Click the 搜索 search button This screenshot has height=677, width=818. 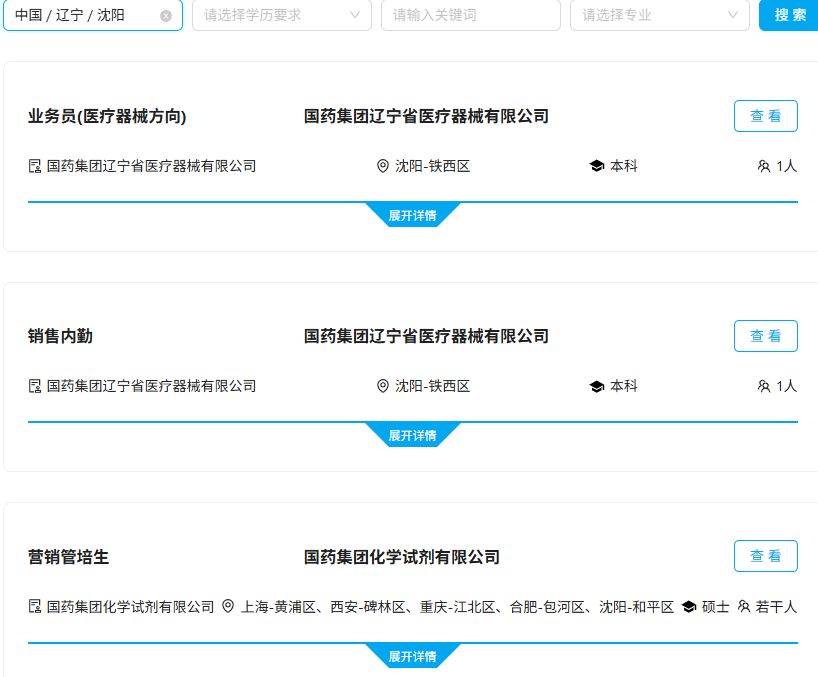[789, 15]
